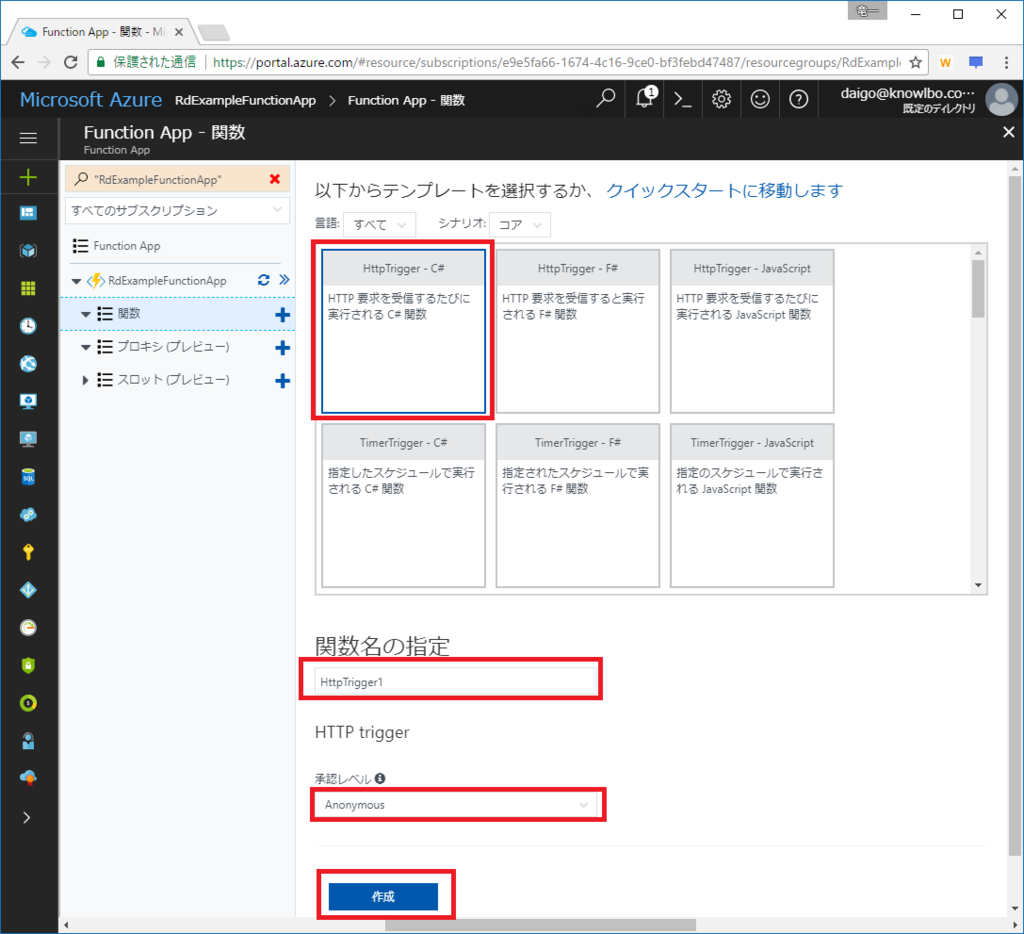Collapse the 関数 tree node
This screenshot has height=934, width=1024.
point(88,313)
